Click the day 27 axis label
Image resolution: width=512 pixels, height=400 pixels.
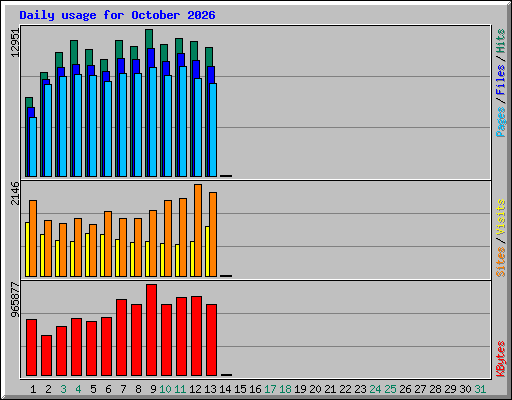[x=420, y=389]
